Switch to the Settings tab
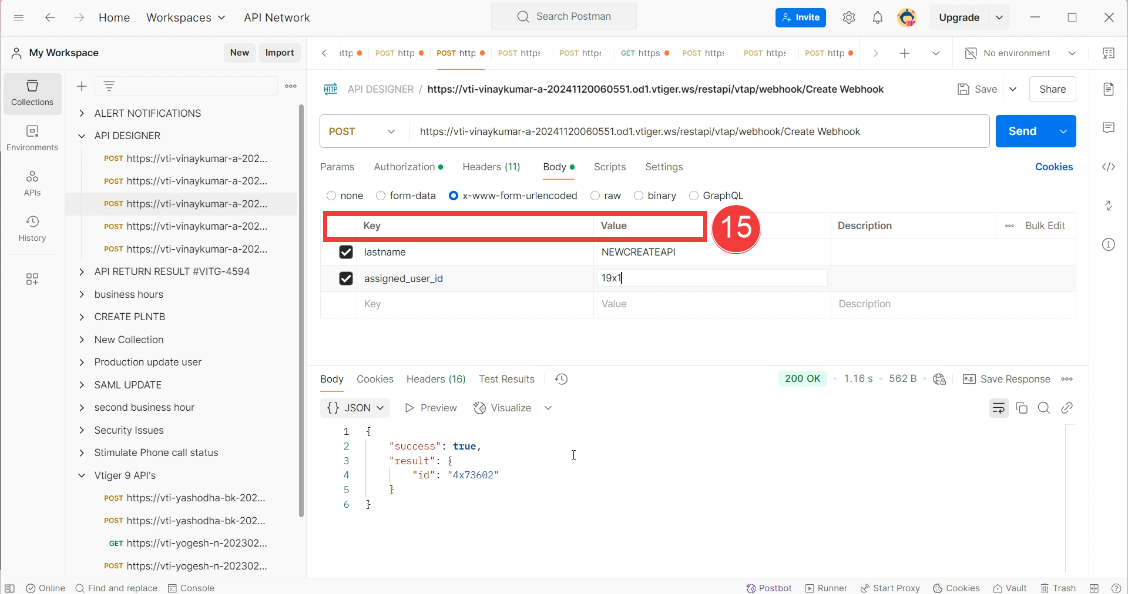The height and width of the screenshot is (594, 1130). click(x=664, y=167)
